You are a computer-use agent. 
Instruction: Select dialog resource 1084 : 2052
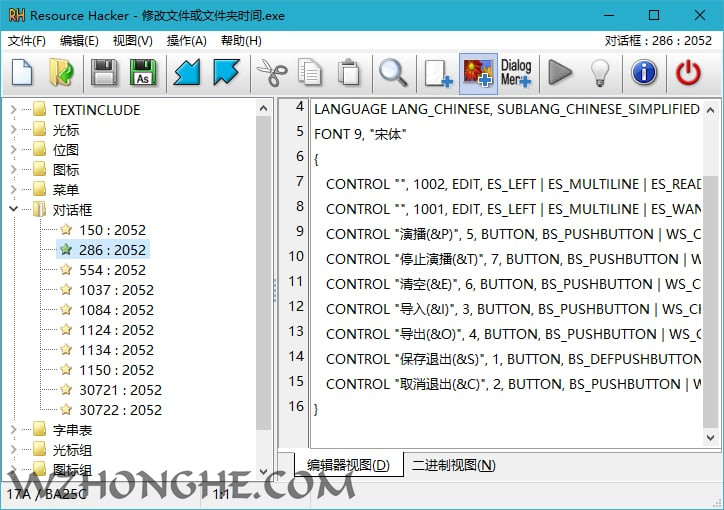tap(116, 310)
